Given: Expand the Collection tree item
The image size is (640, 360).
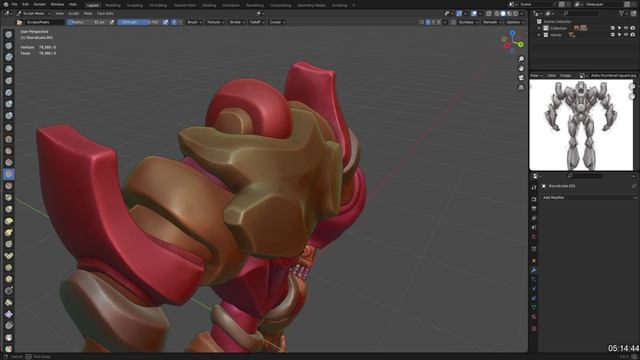Looking at the screenshot, I should pyautogui.click(x=539, y=28).
